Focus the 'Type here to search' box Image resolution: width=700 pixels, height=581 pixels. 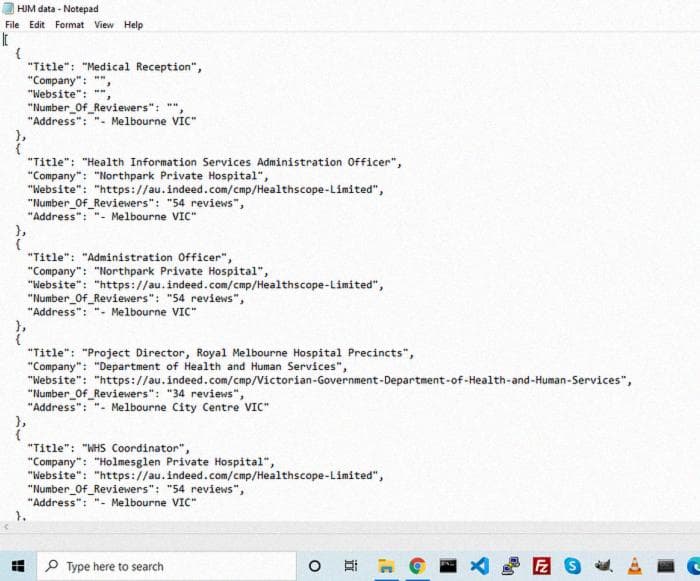tap(167, 566)
